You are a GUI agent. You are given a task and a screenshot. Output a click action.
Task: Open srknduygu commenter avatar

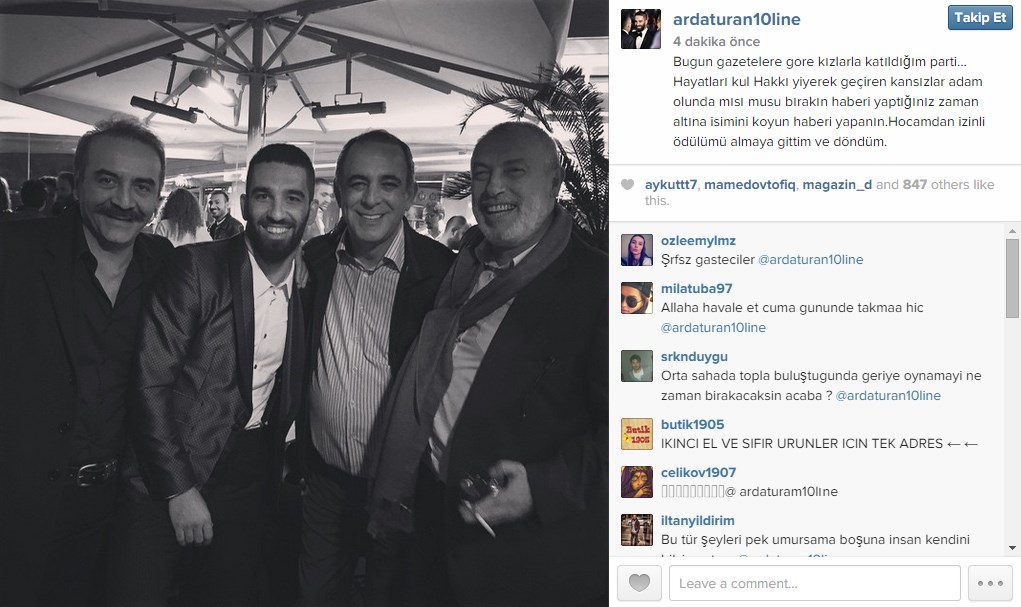(x=637, y=366)
